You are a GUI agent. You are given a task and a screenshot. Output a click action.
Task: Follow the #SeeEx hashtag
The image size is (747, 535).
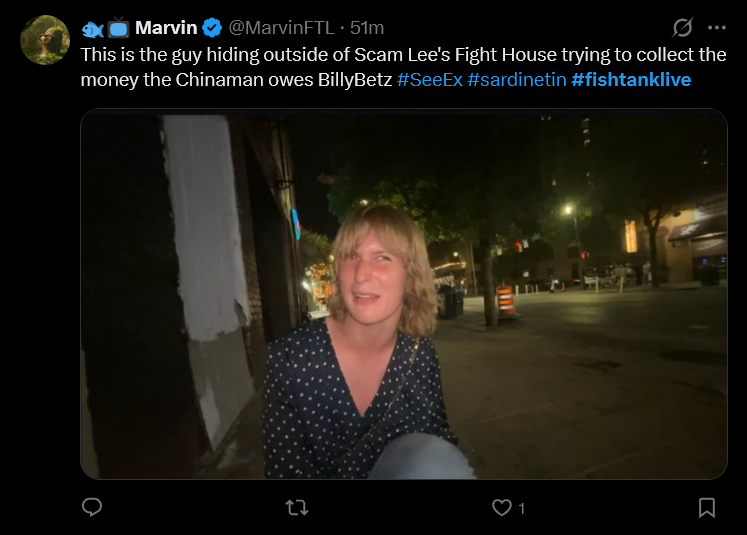(430, 80)
